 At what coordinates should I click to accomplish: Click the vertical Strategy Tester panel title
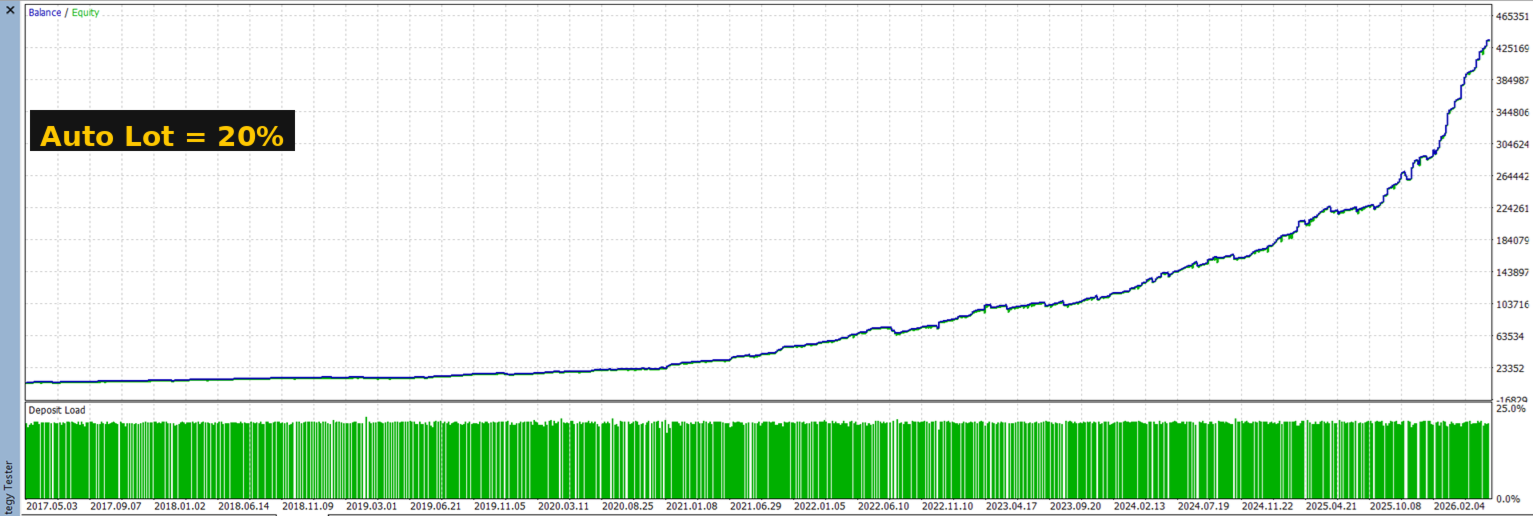10,486
